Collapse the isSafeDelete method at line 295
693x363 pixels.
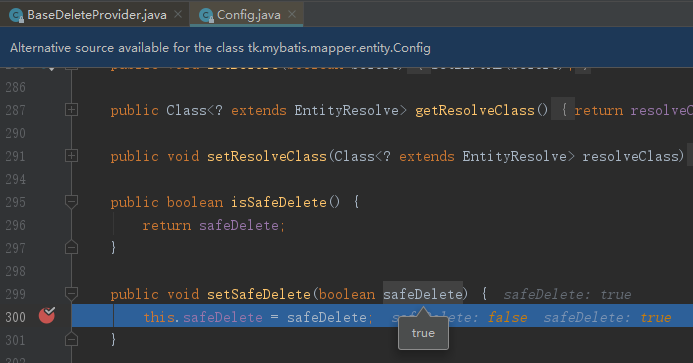coord(71,202)
